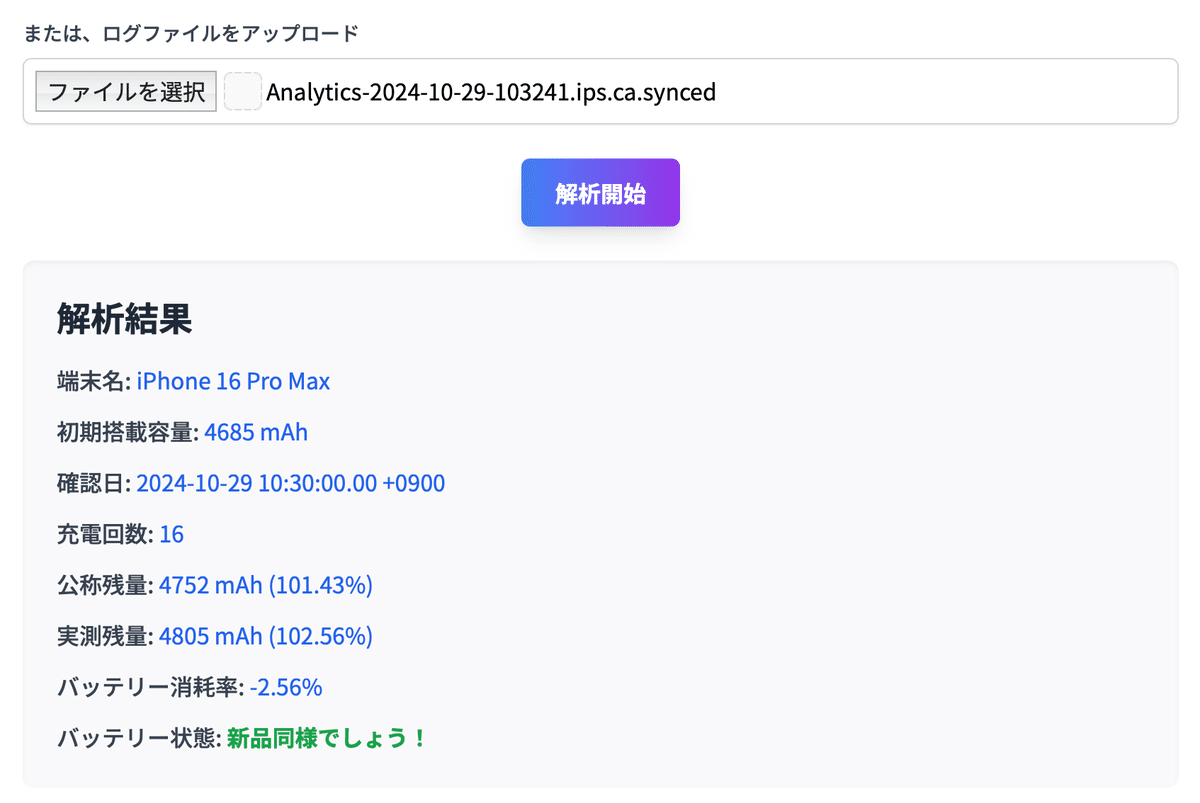Image resolution: width=1200 pixels, height=803 pixels.
Task: Click the 実測残量 label
Action: tap(105, 636)
